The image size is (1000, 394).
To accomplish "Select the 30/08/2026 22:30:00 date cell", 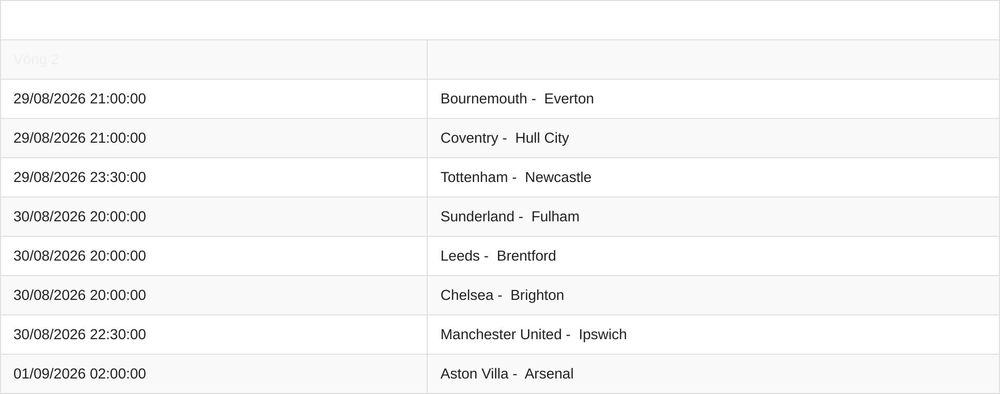I will (x=214, y=335).
